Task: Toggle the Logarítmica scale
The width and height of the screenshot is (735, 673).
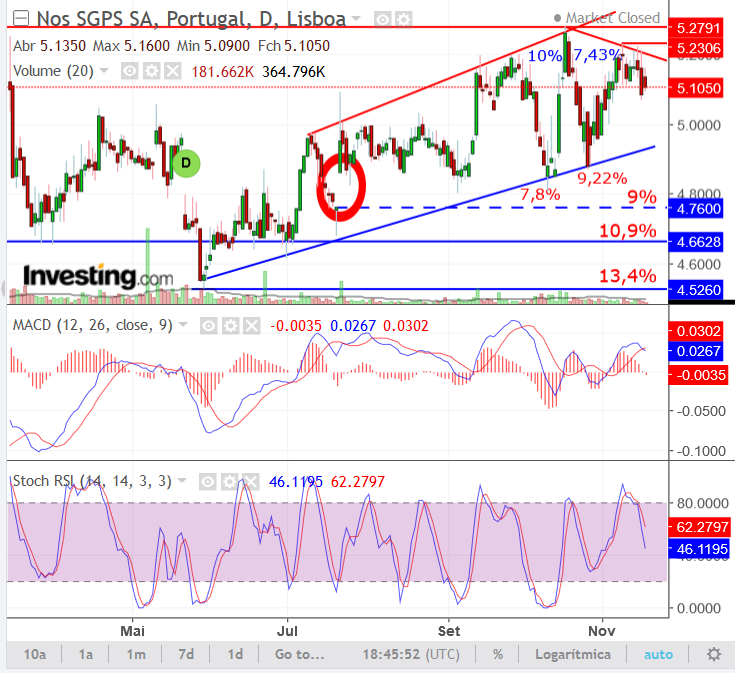Action: (x=573, y=654)
